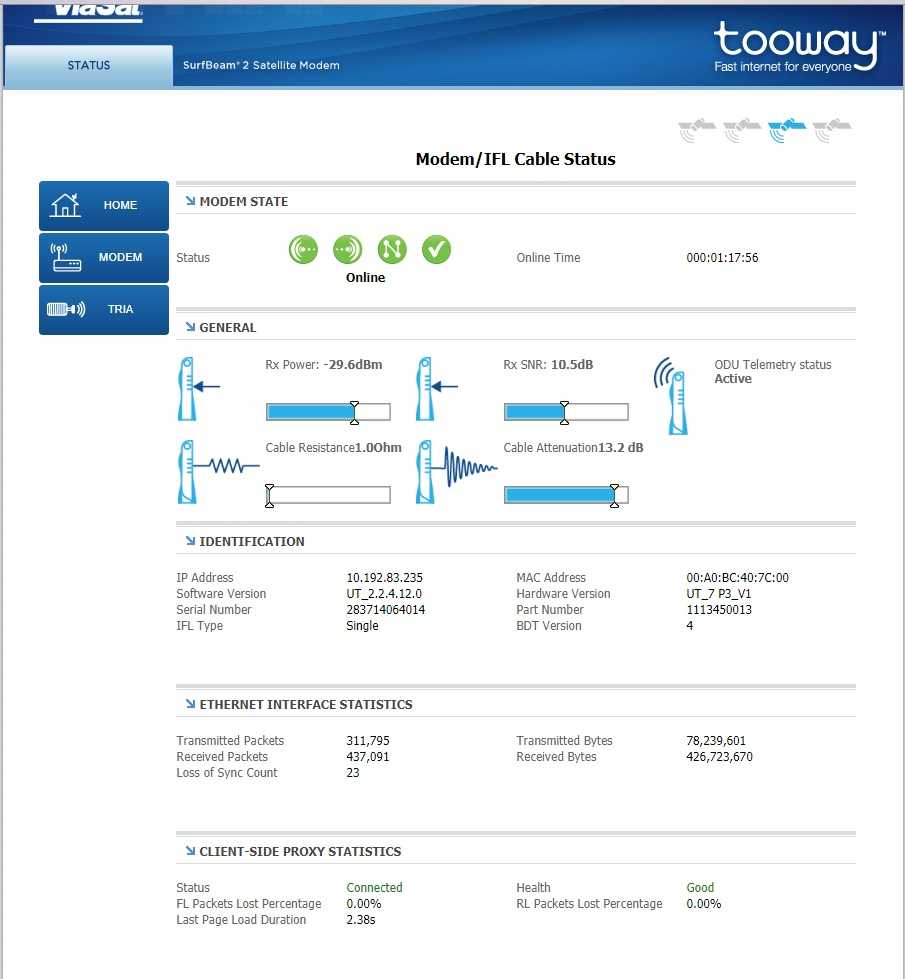Collapse the Ethernet Interface Statistics section
The width and height of the screenshot is (905, 979).
coord(189,704)
